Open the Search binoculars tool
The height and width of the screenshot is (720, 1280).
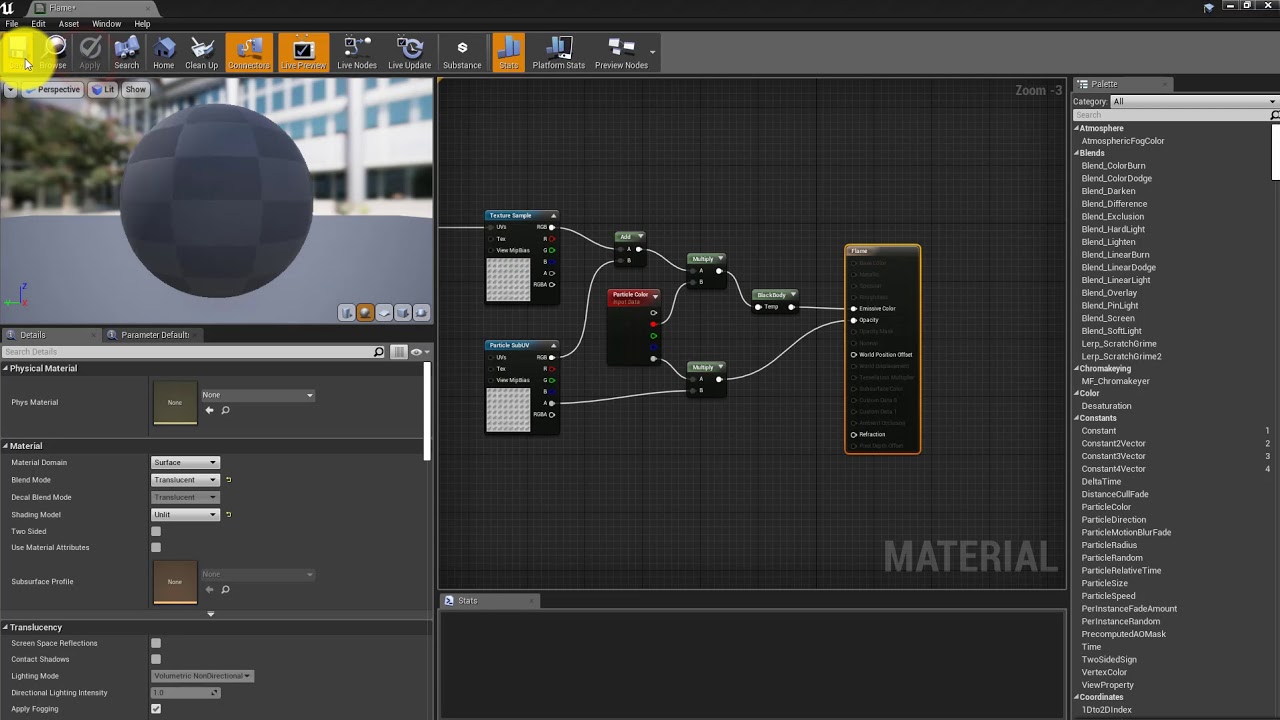pyautogui.click(x=127, y=53)
